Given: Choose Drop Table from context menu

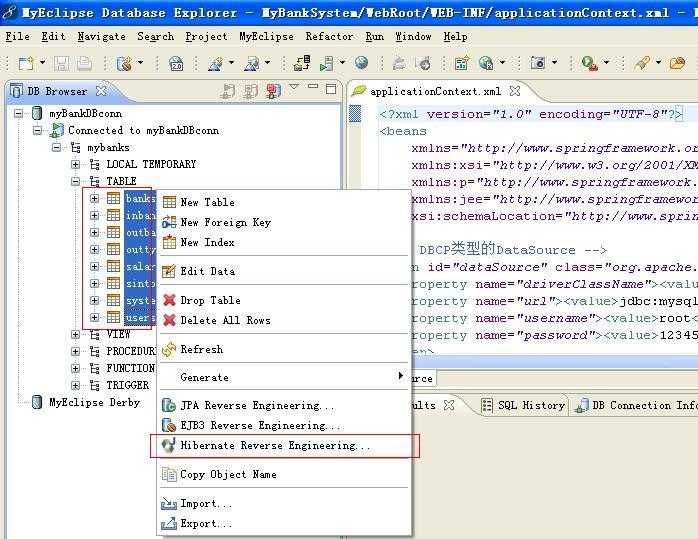Looking at the screenshot, I should pos(284,300).
